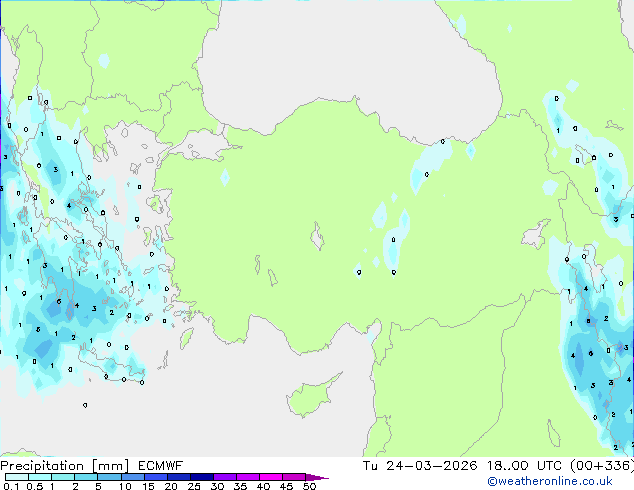Select the 30–35 mm purple legend swatch

pyautogui.click(x=224, y=477)
